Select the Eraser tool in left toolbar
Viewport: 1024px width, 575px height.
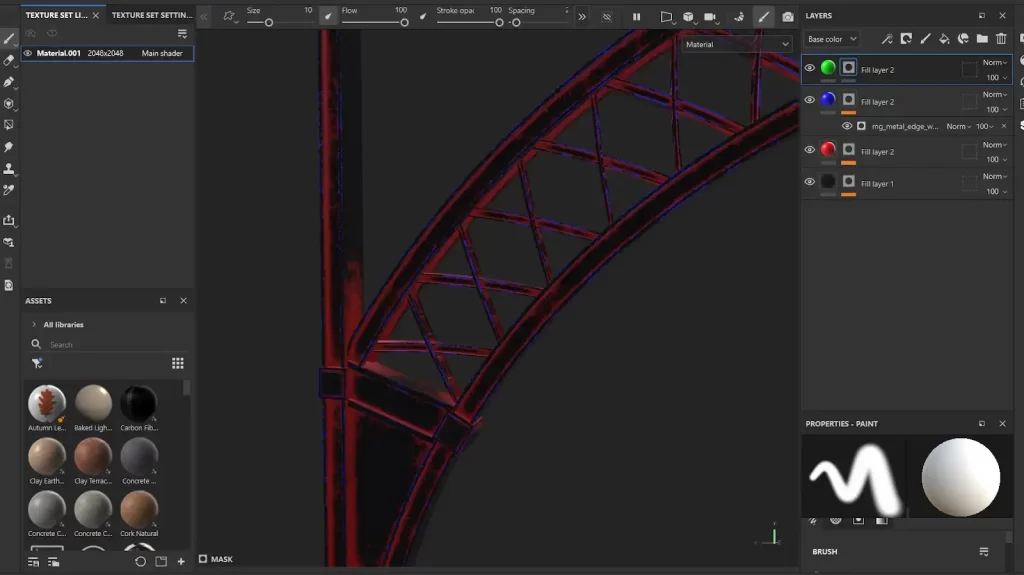coord(9,60)
